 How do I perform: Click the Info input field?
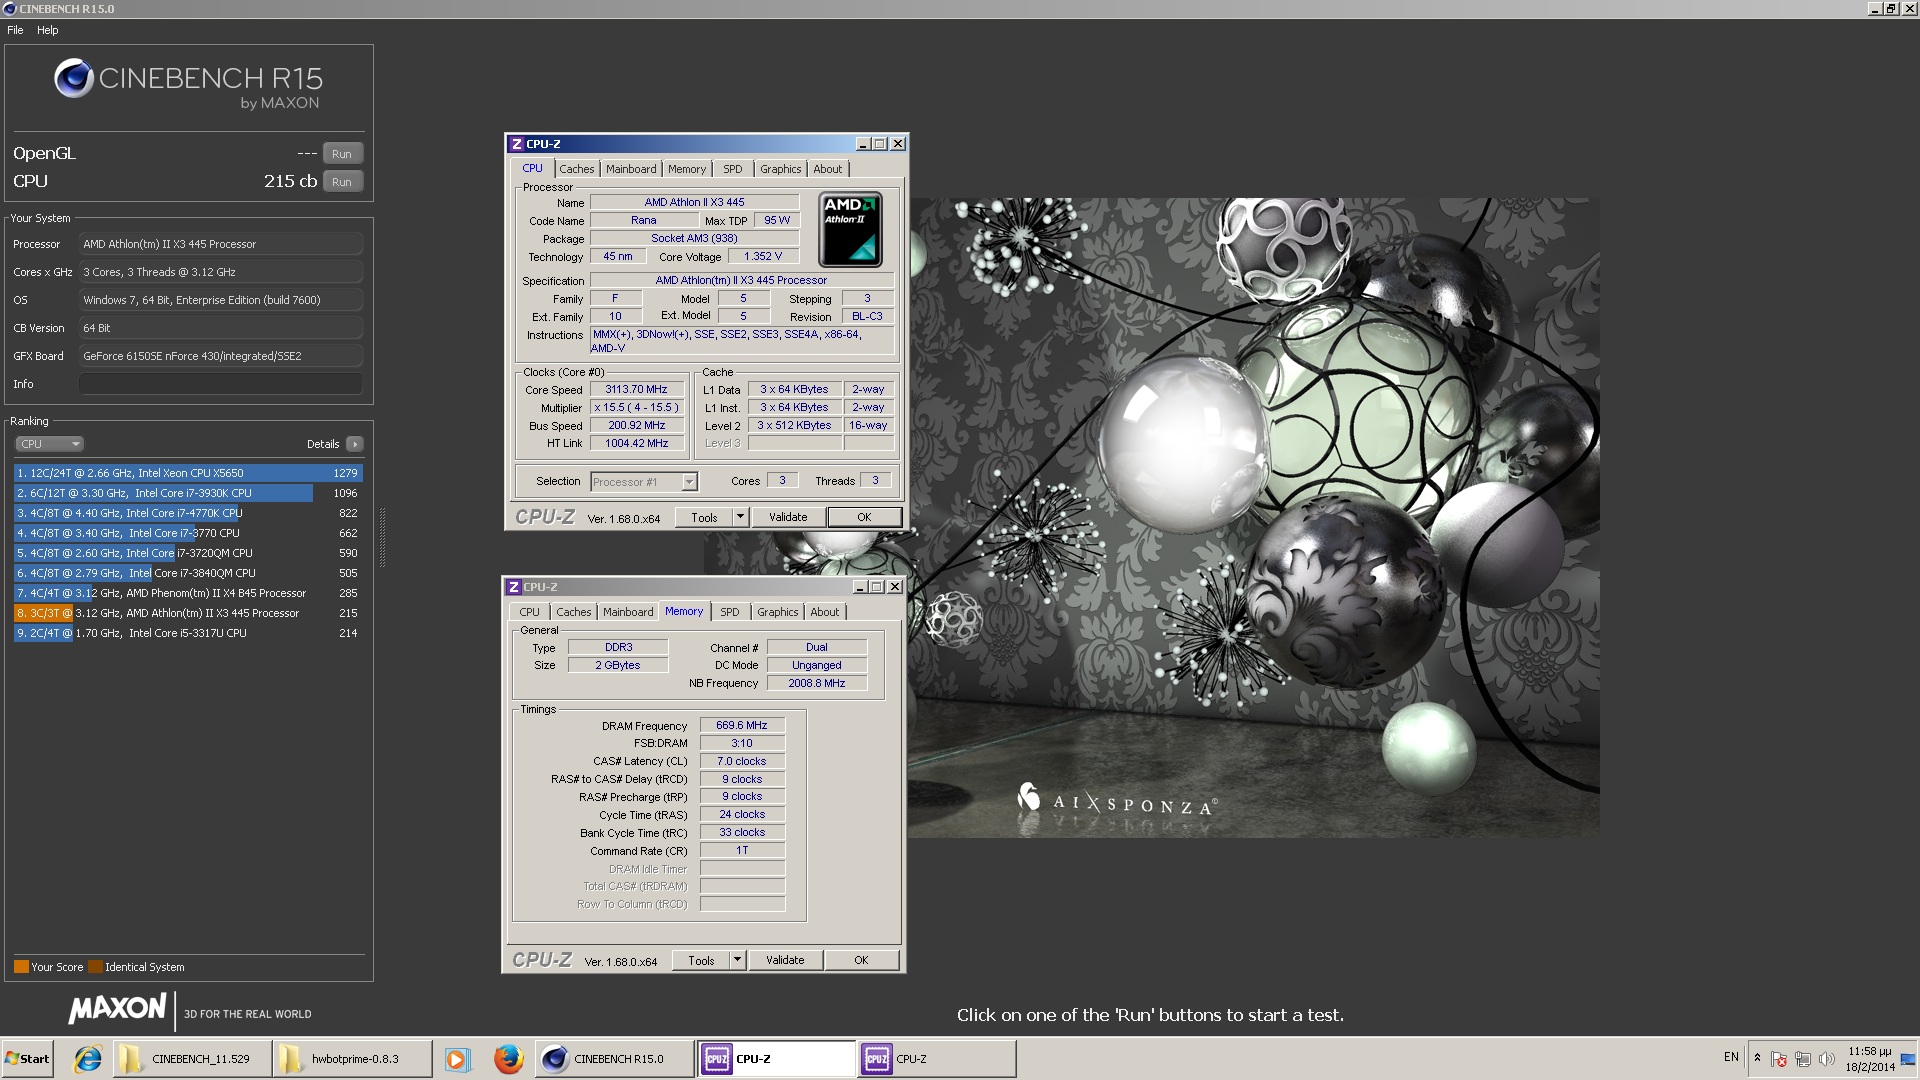(x=220, y=384)
